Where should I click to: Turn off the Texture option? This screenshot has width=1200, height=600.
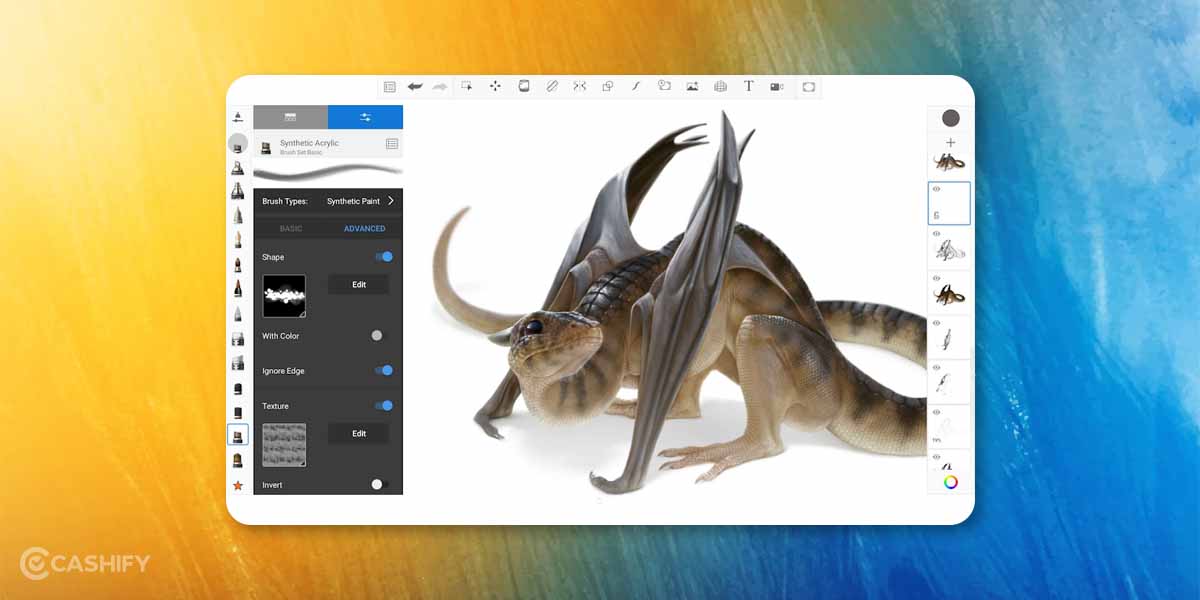pos(385,405)
